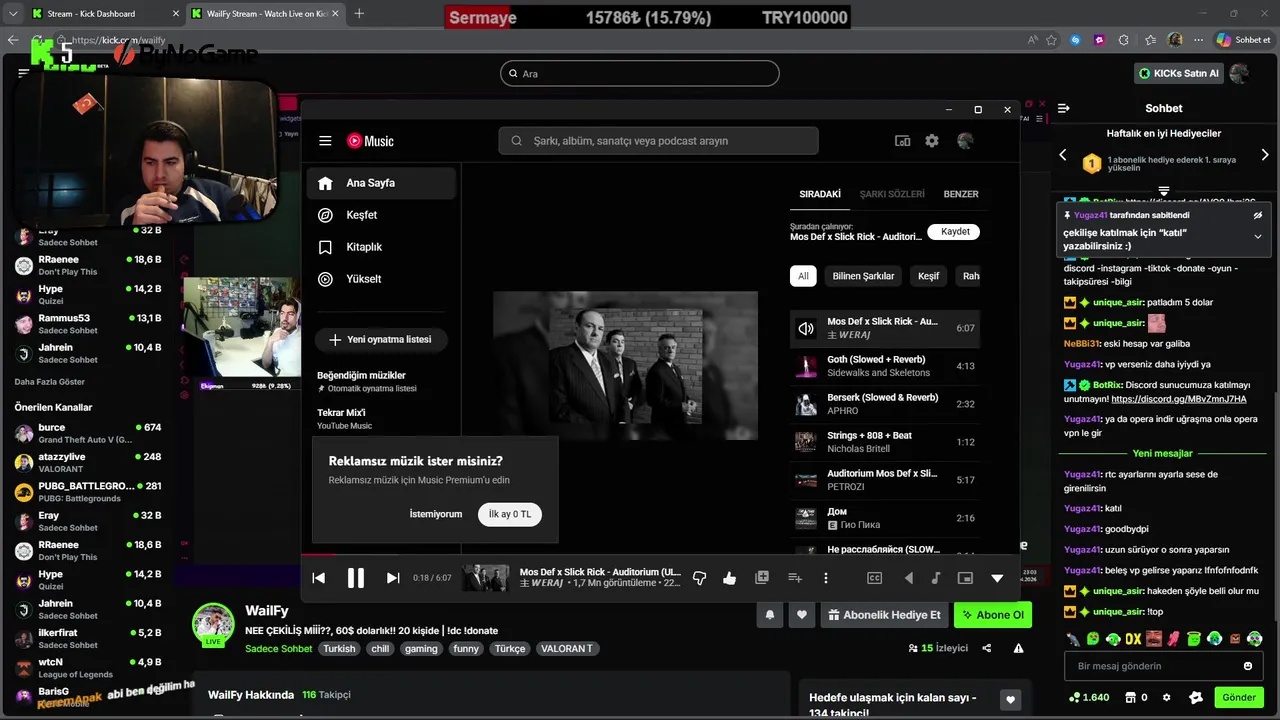This screenshot has height=720, width=1280.
Task: Click İlk ay 0 TL offer
Action: [x=510, y=514]
